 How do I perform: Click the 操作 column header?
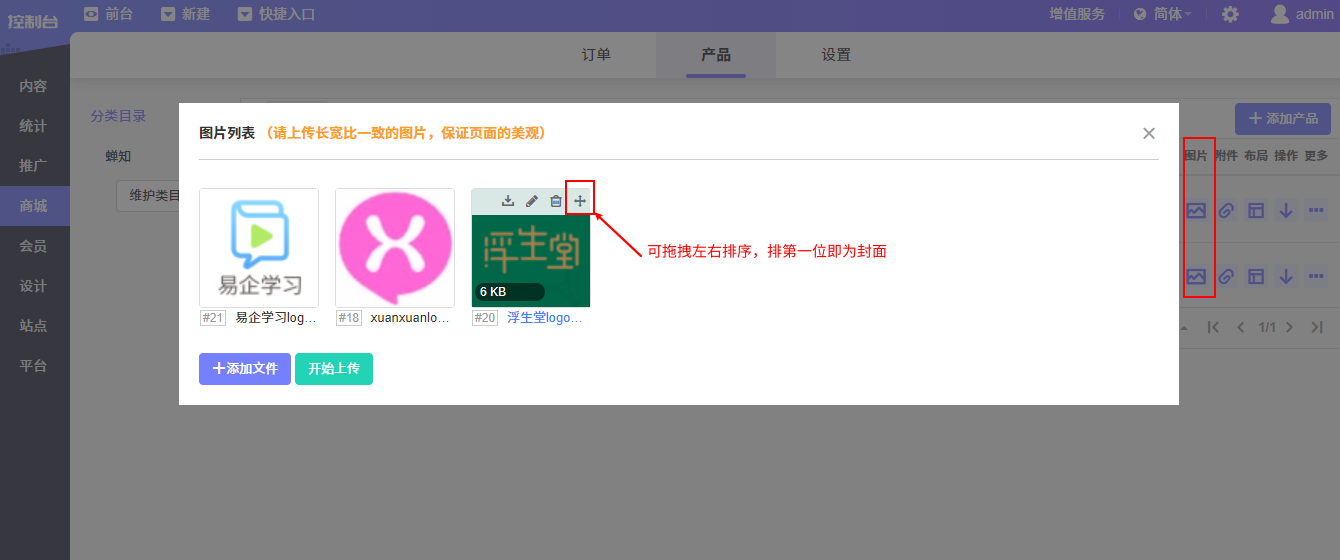pos(1286,156)
